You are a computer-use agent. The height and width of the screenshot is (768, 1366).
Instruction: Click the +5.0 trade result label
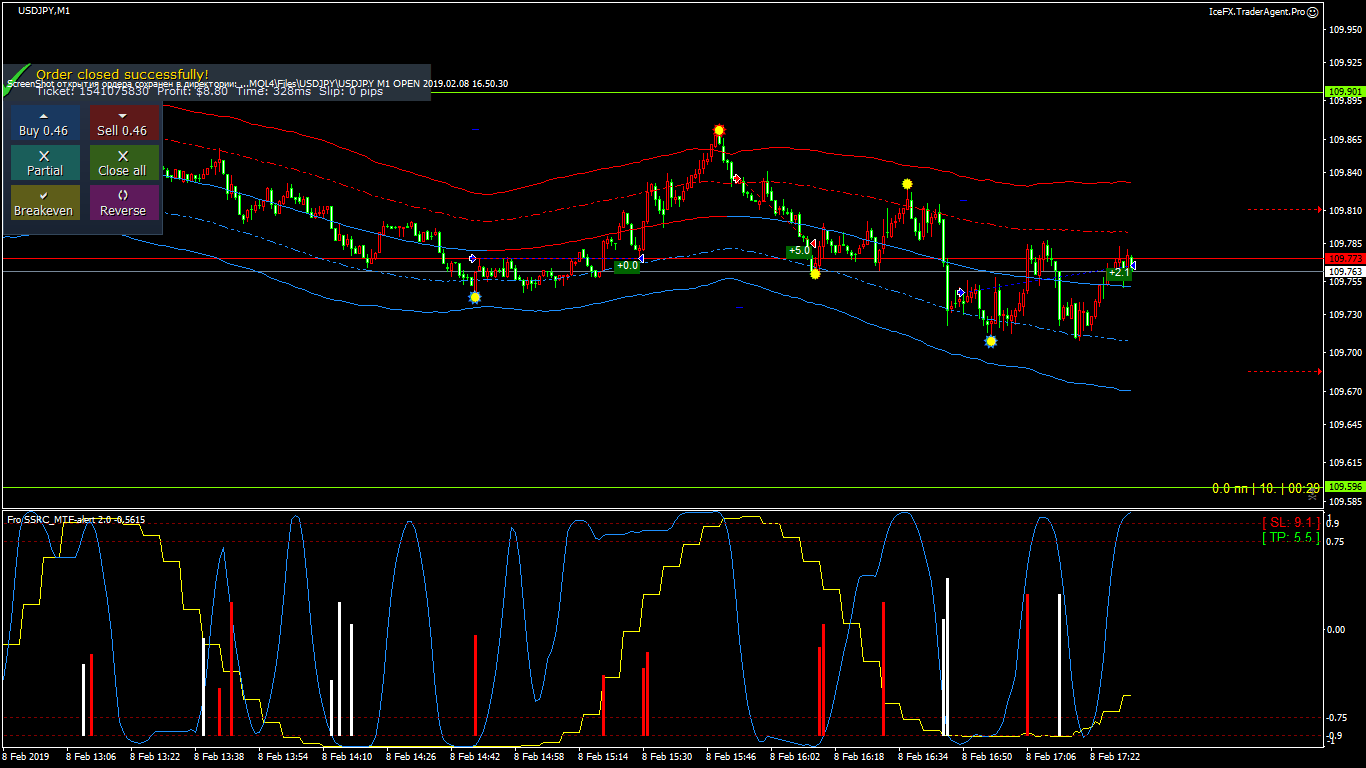tap(799, 251)
